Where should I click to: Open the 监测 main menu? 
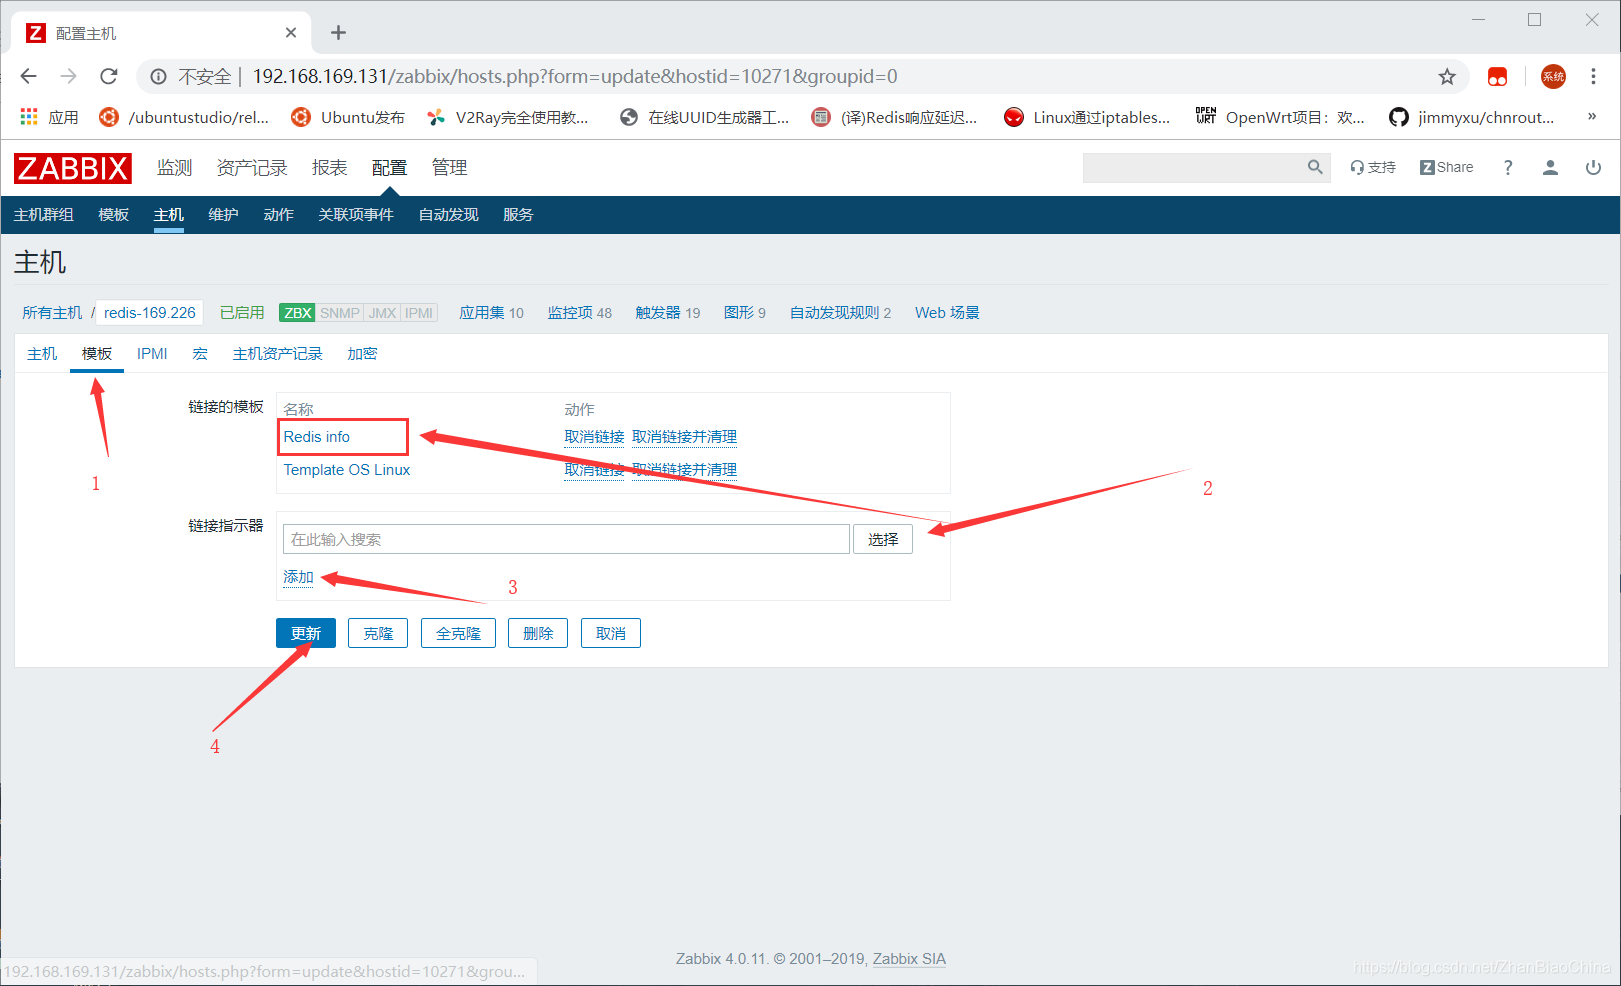click(174, 168)
